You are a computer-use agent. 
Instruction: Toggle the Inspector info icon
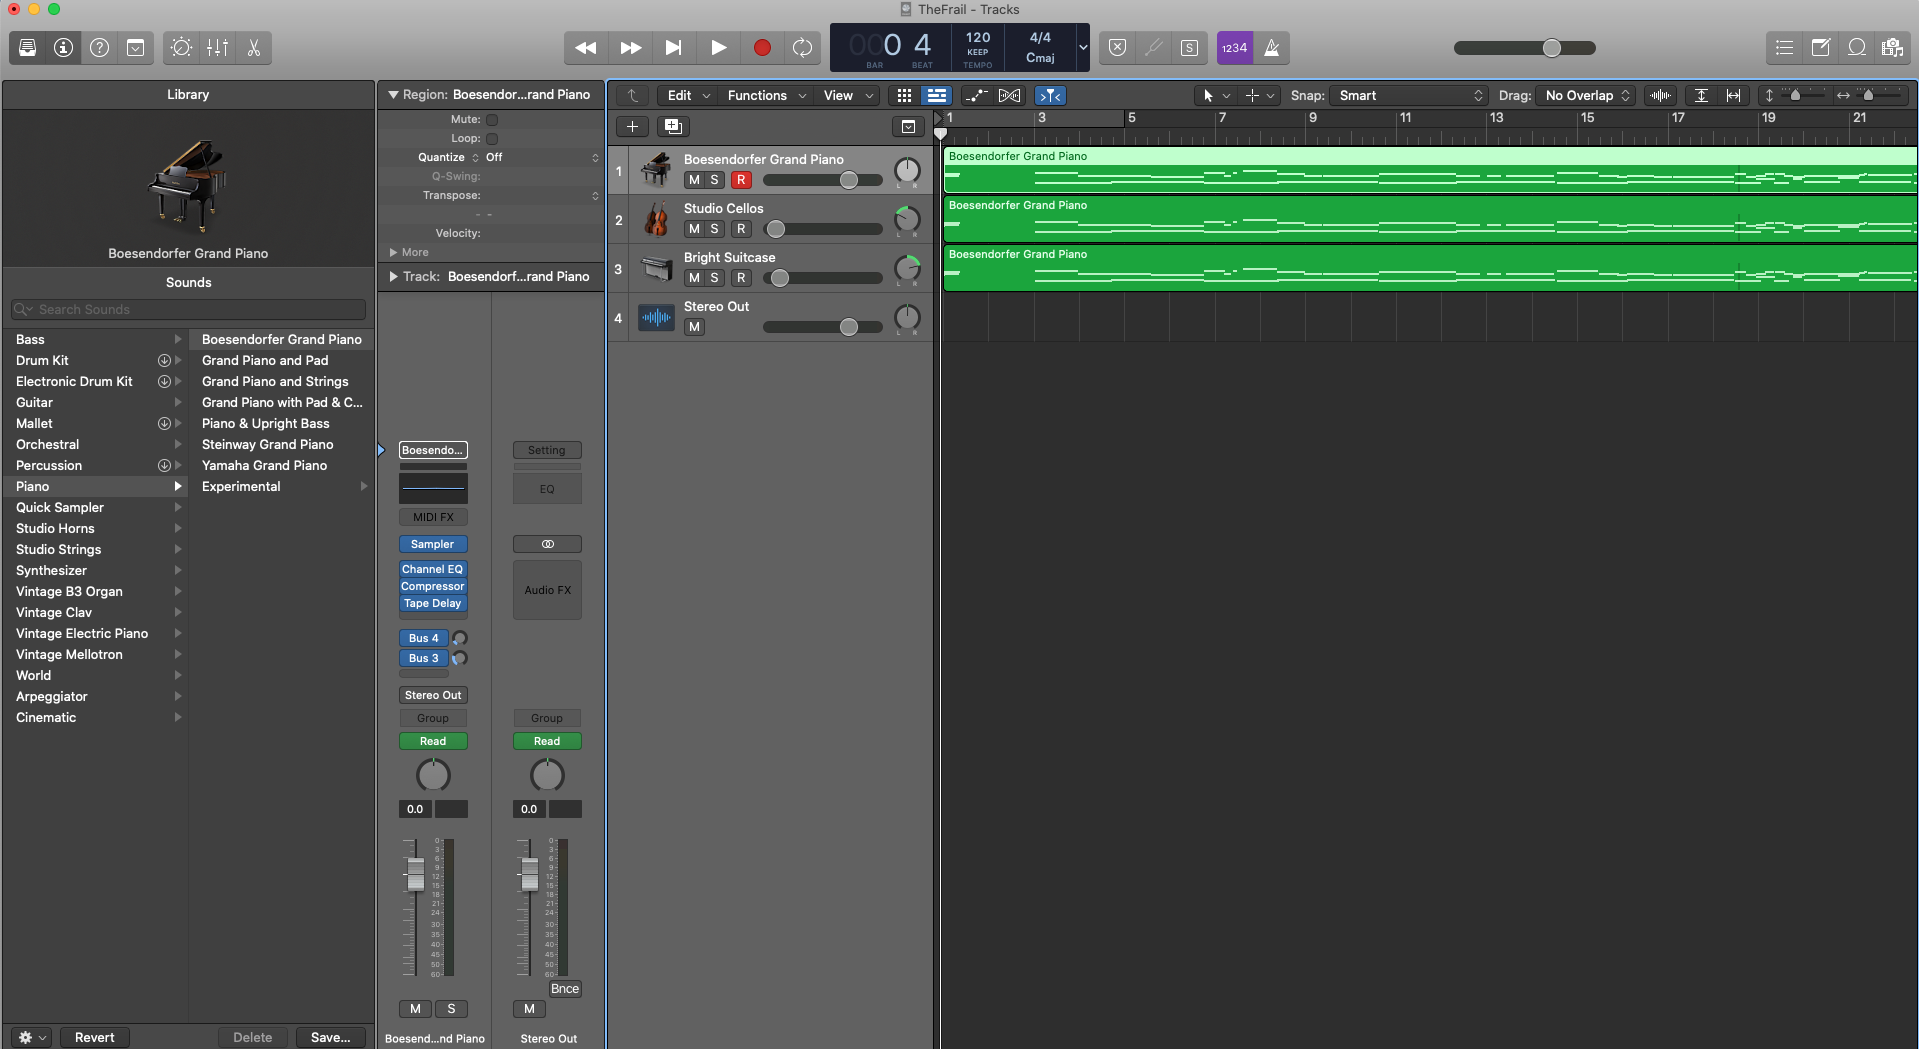(63, 47)
